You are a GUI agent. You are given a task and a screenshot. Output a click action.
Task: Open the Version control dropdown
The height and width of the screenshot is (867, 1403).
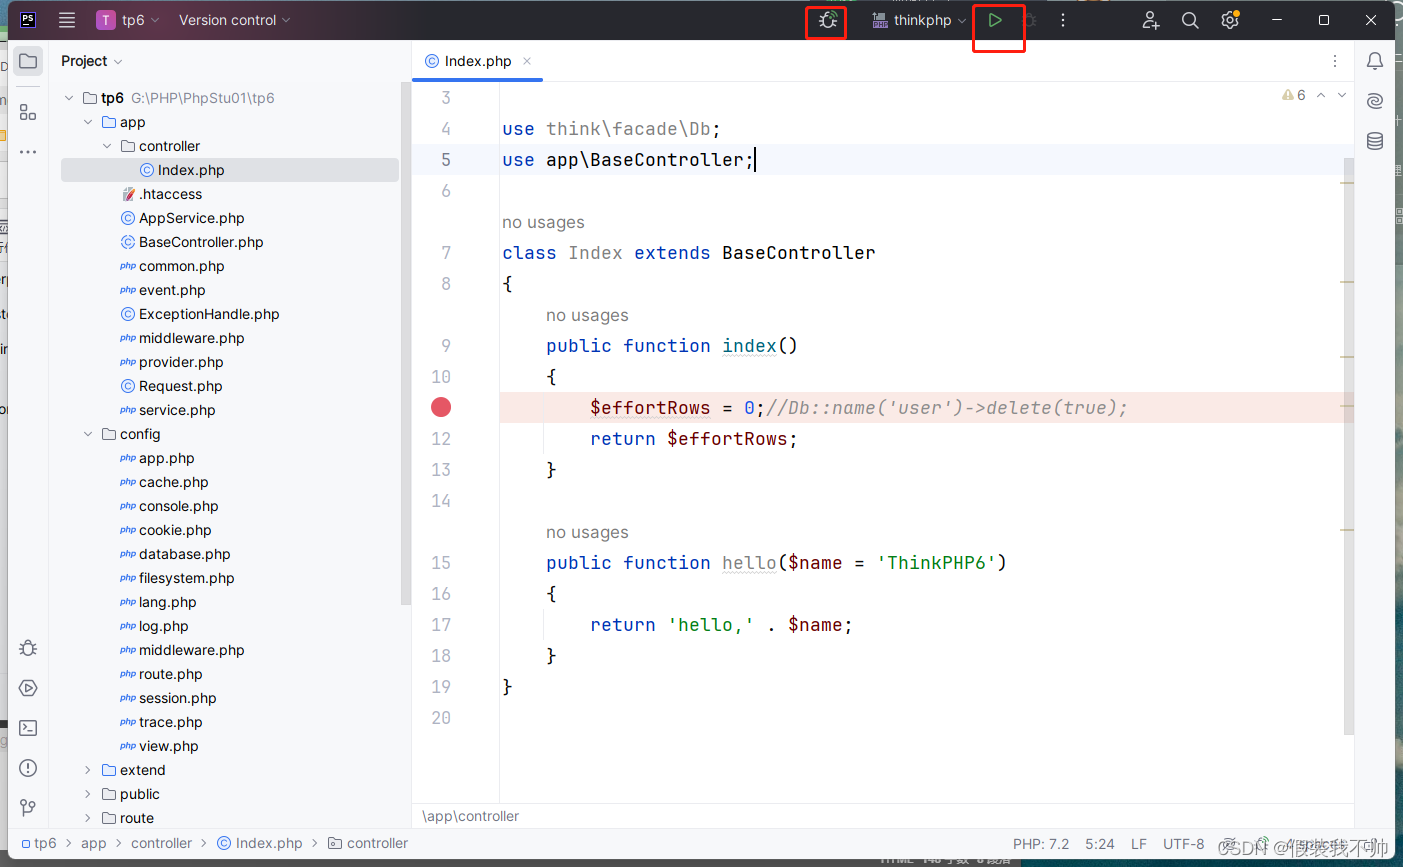[235, 20]
